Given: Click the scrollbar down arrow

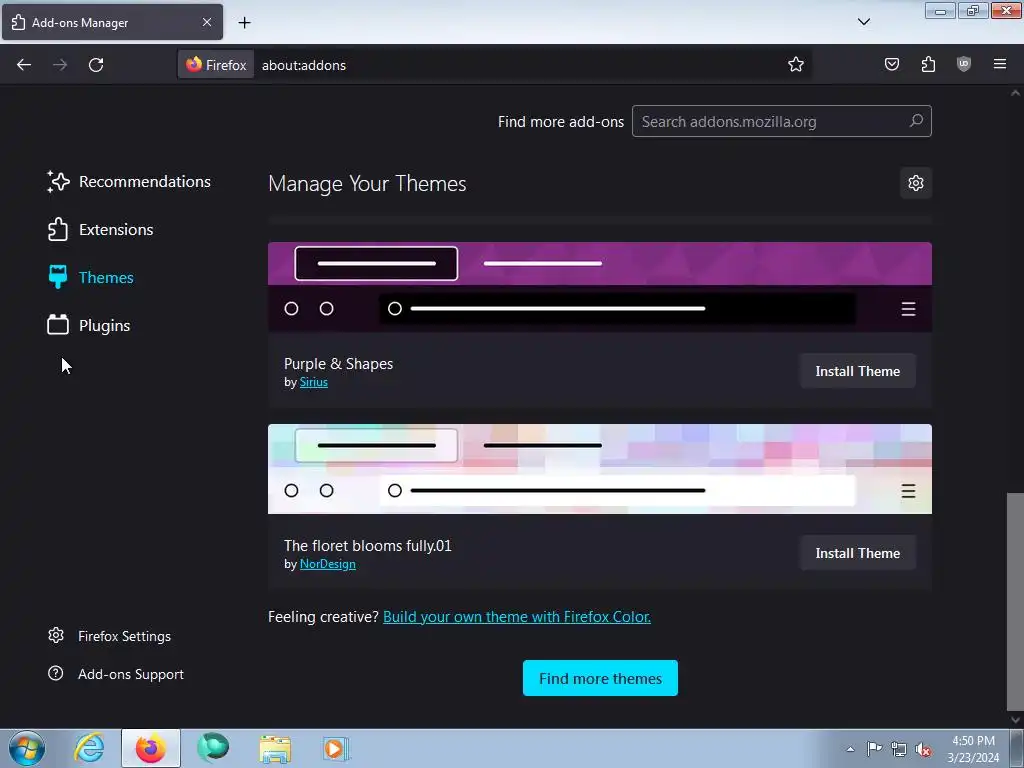Looking at the screenshot, I should click(x=1015, y=720).
